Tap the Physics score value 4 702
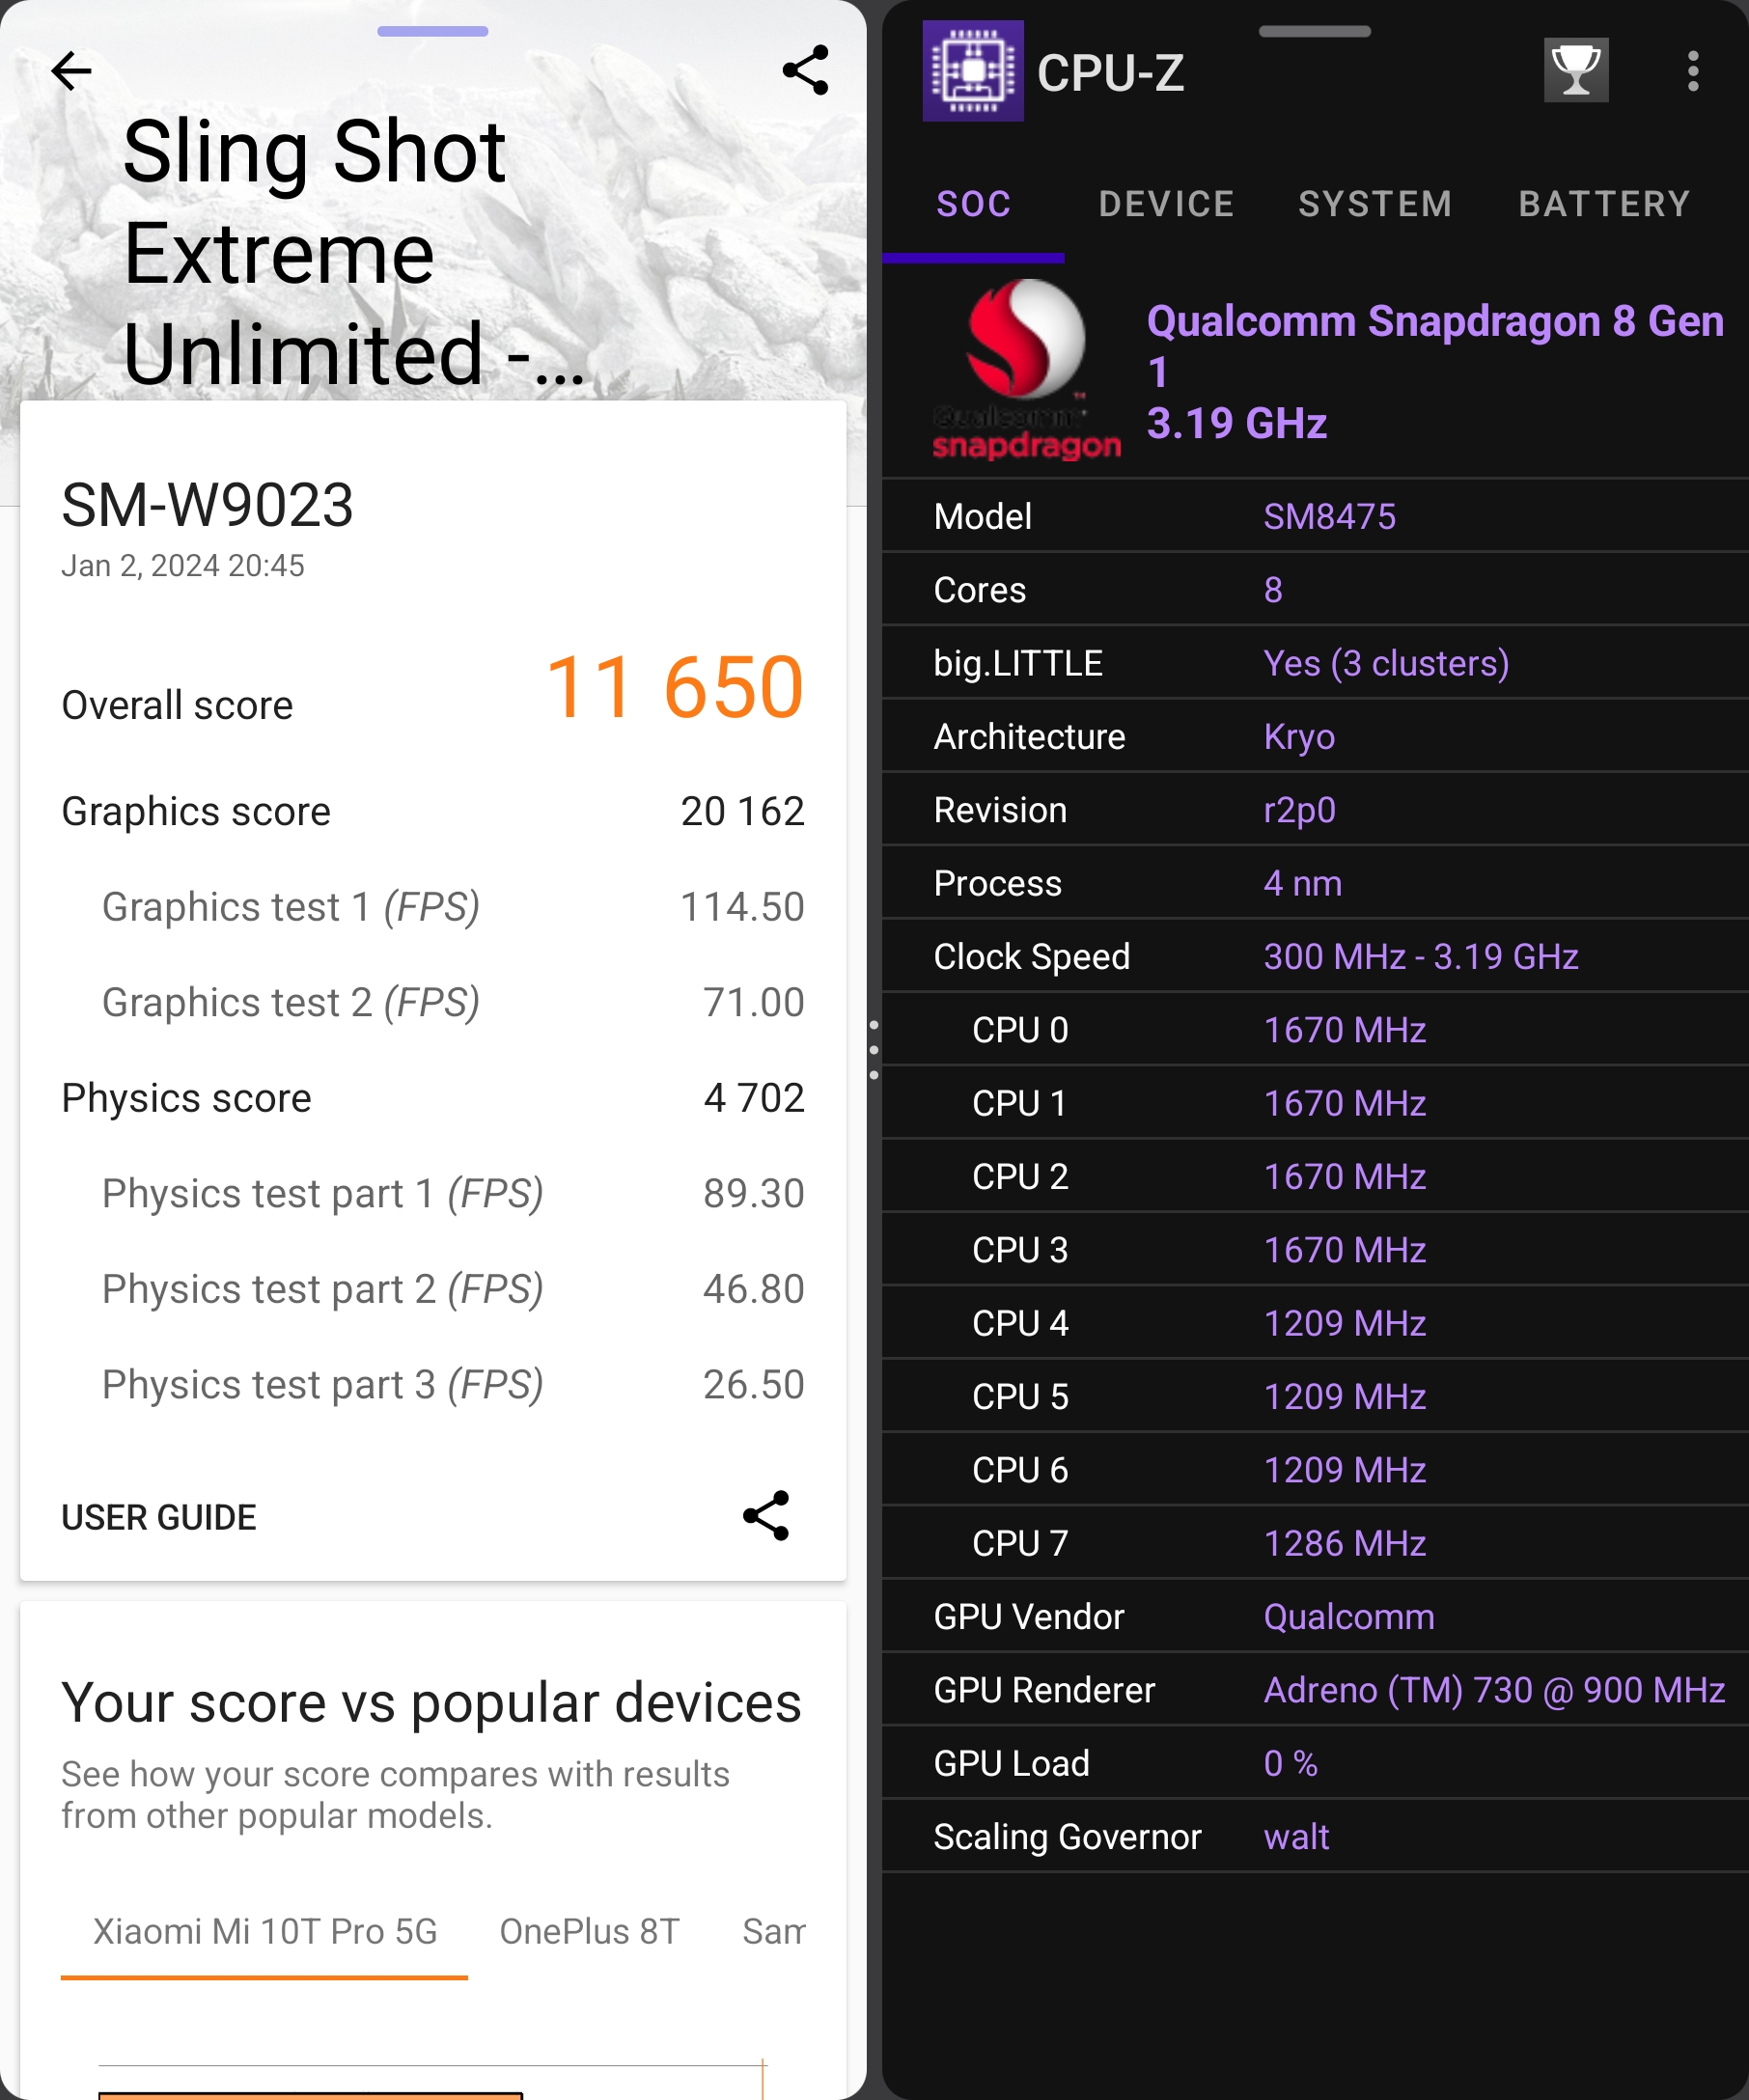The image size is (1749, 2100). (754, 1098)
